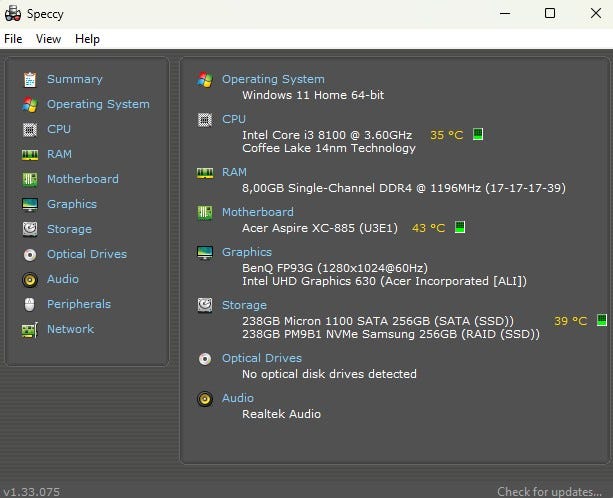Open the File menu
The height and width of the screenshot is (498, 613).
(13, 39)
